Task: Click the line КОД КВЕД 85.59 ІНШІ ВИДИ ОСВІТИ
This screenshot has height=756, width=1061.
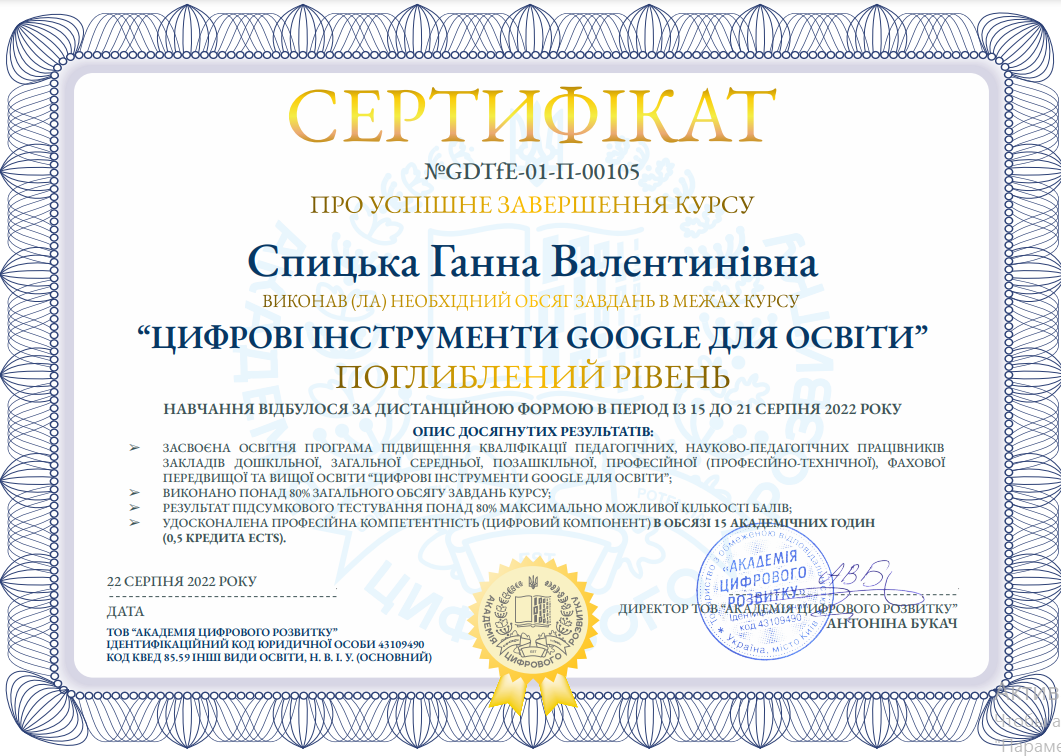Action: click(269, 657)
